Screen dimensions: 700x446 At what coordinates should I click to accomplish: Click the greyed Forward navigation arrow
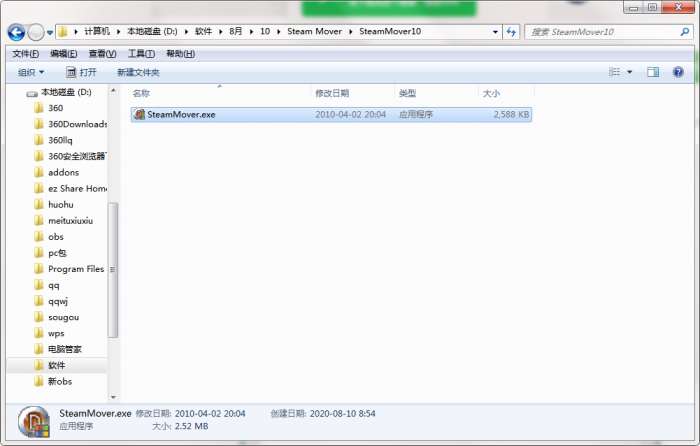click(x=36, y=32)
